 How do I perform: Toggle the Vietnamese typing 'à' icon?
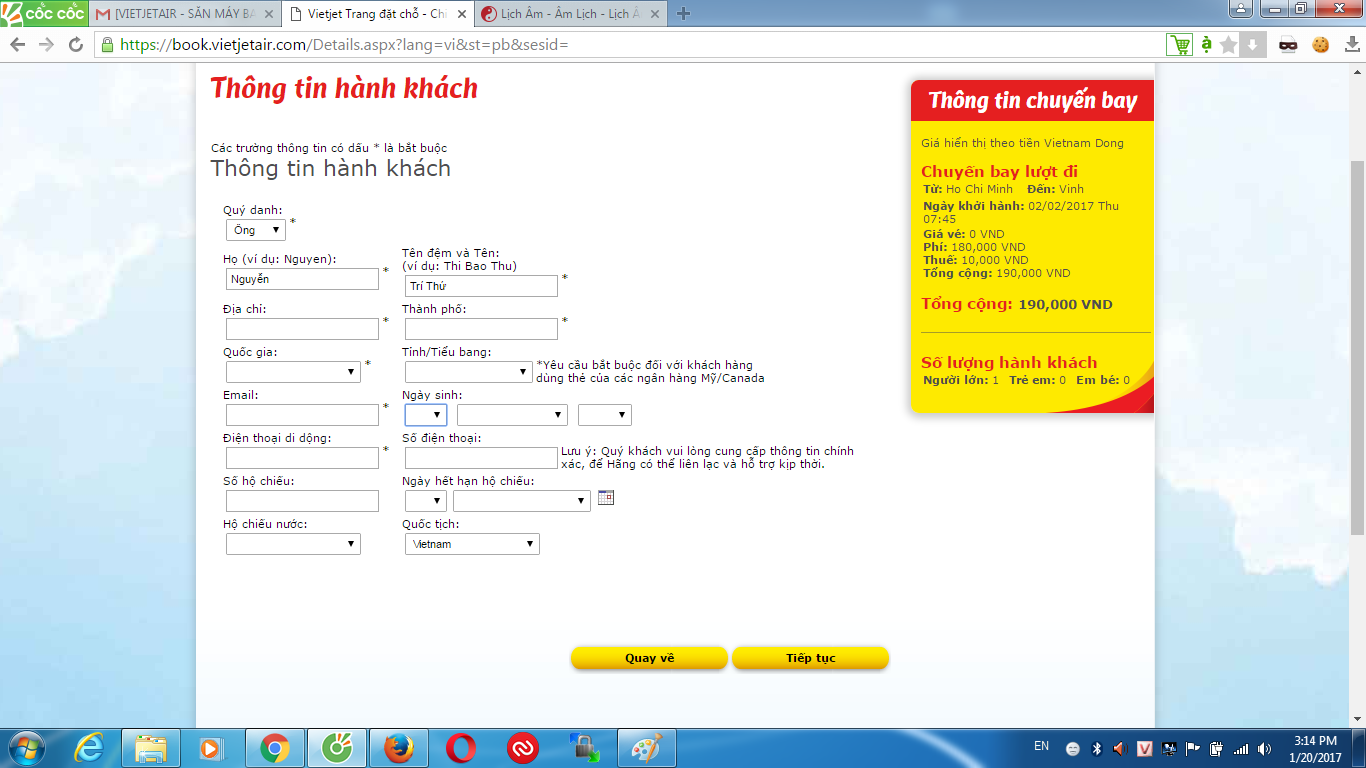1206,44
